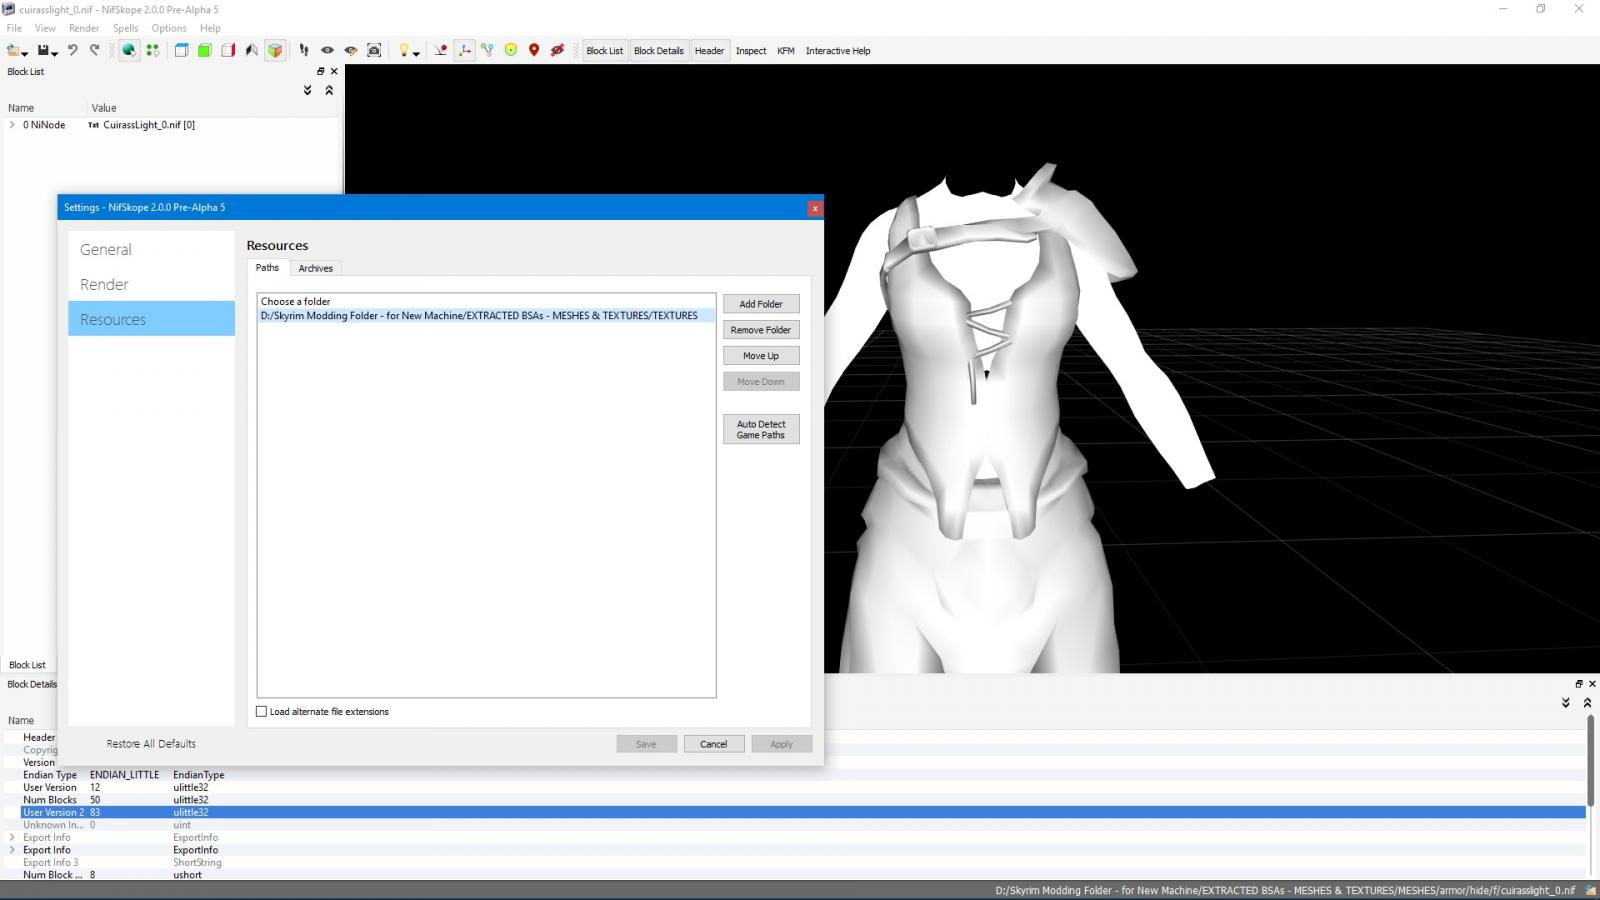
Task: Open the Render menu
Action: click(x=84, y=28)
